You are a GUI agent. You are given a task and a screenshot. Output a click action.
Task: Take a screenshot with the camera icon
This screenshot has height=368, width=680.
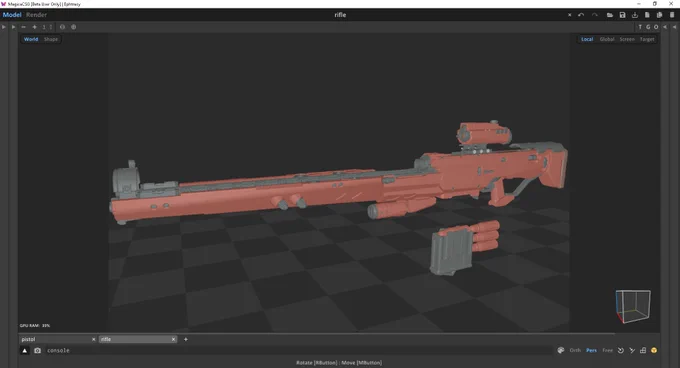pyautogui.click(x=37, y=351)
